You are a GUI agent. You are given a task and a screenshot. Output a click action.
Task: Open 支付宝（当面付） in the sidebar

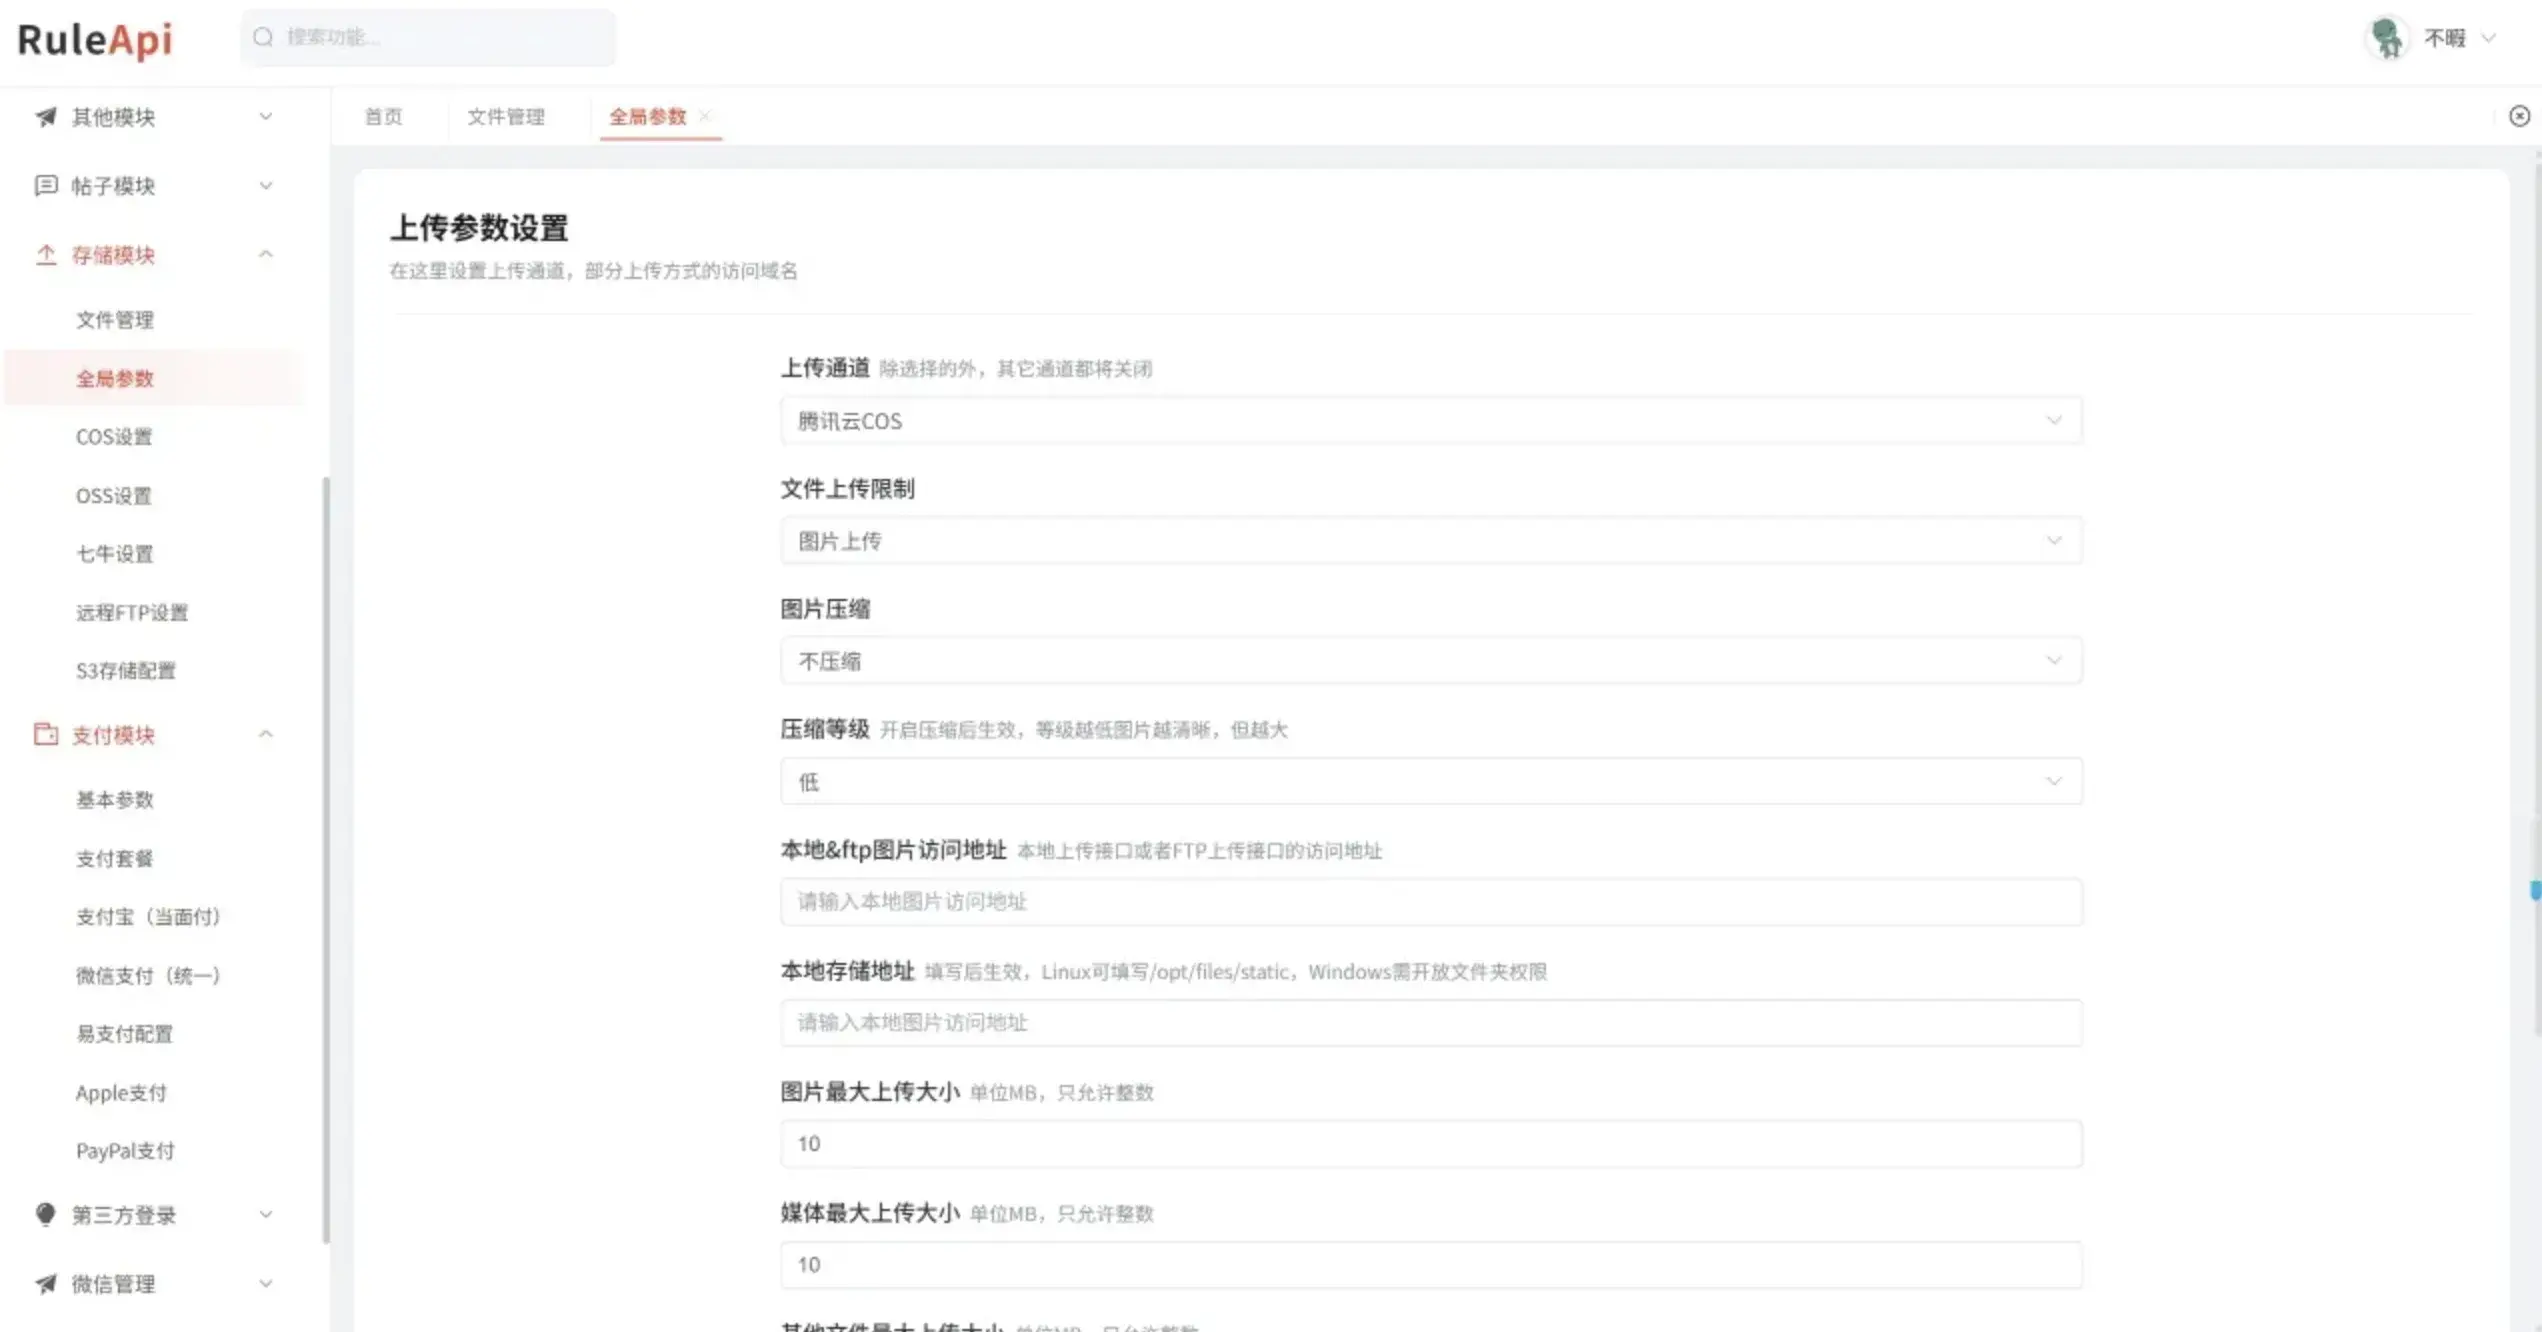148,917
